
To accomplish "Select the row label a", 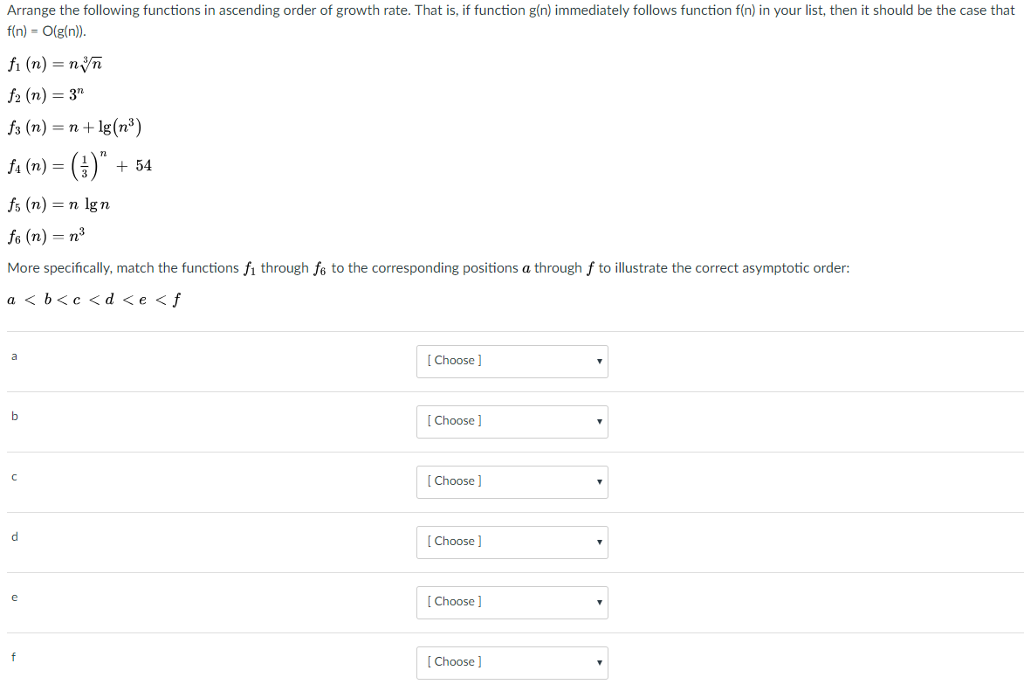I will (x=13, y=355).
